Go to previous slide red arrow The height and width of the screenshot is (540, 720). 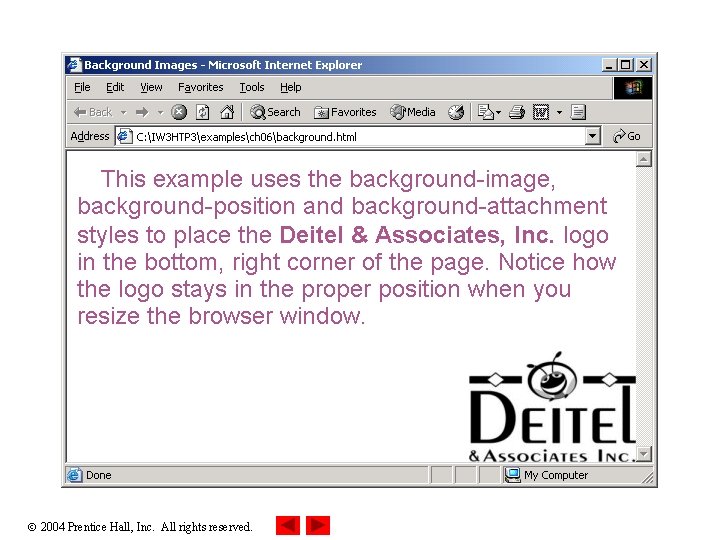pyautogui.click(x=288, y=525)
